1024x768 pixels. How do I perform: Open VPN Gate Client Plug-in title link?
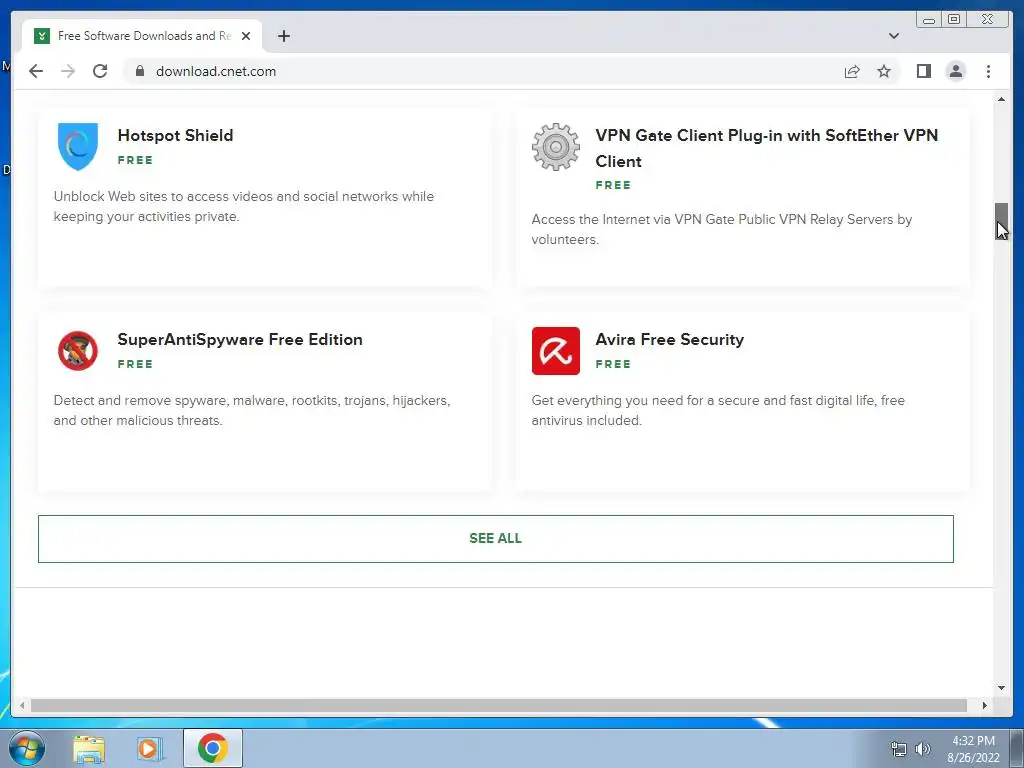tap(767, 148)
